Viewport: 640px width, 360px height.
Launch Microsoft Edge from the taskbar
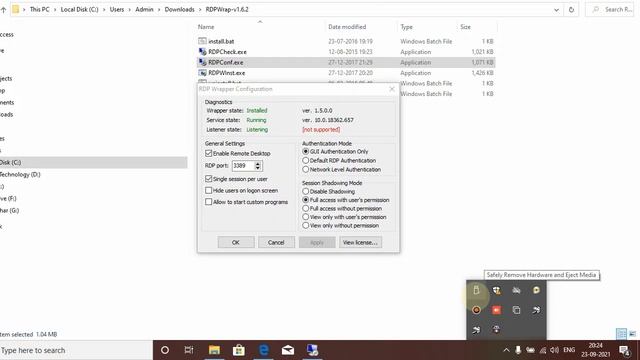click(264, 350)
